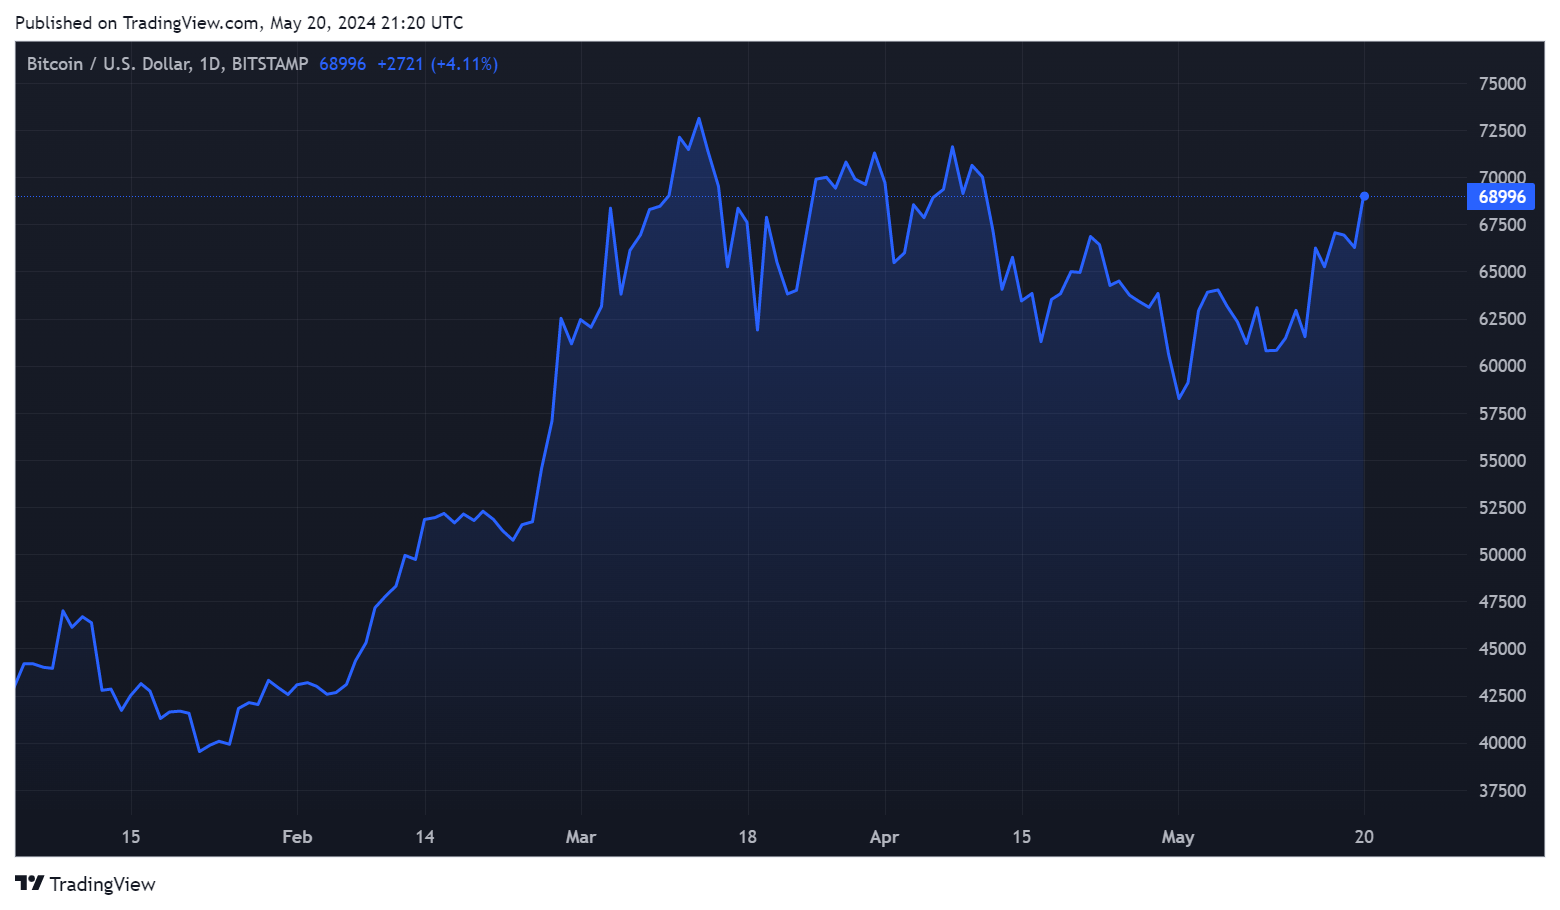1560x910 pixels.
Task: Click the lowest late-January trough on the line
Action: (x=200, y=750)
